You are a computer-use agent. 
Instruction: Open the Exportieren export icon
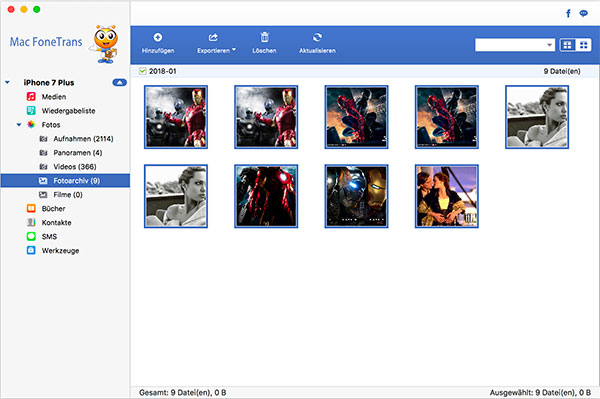point(213,37)
